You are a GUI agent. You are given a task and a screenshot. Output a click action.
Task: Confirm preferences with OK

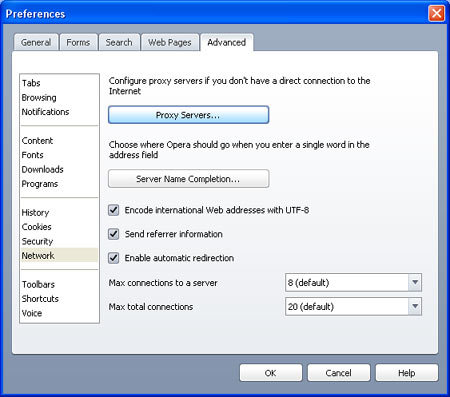point(271,373)
